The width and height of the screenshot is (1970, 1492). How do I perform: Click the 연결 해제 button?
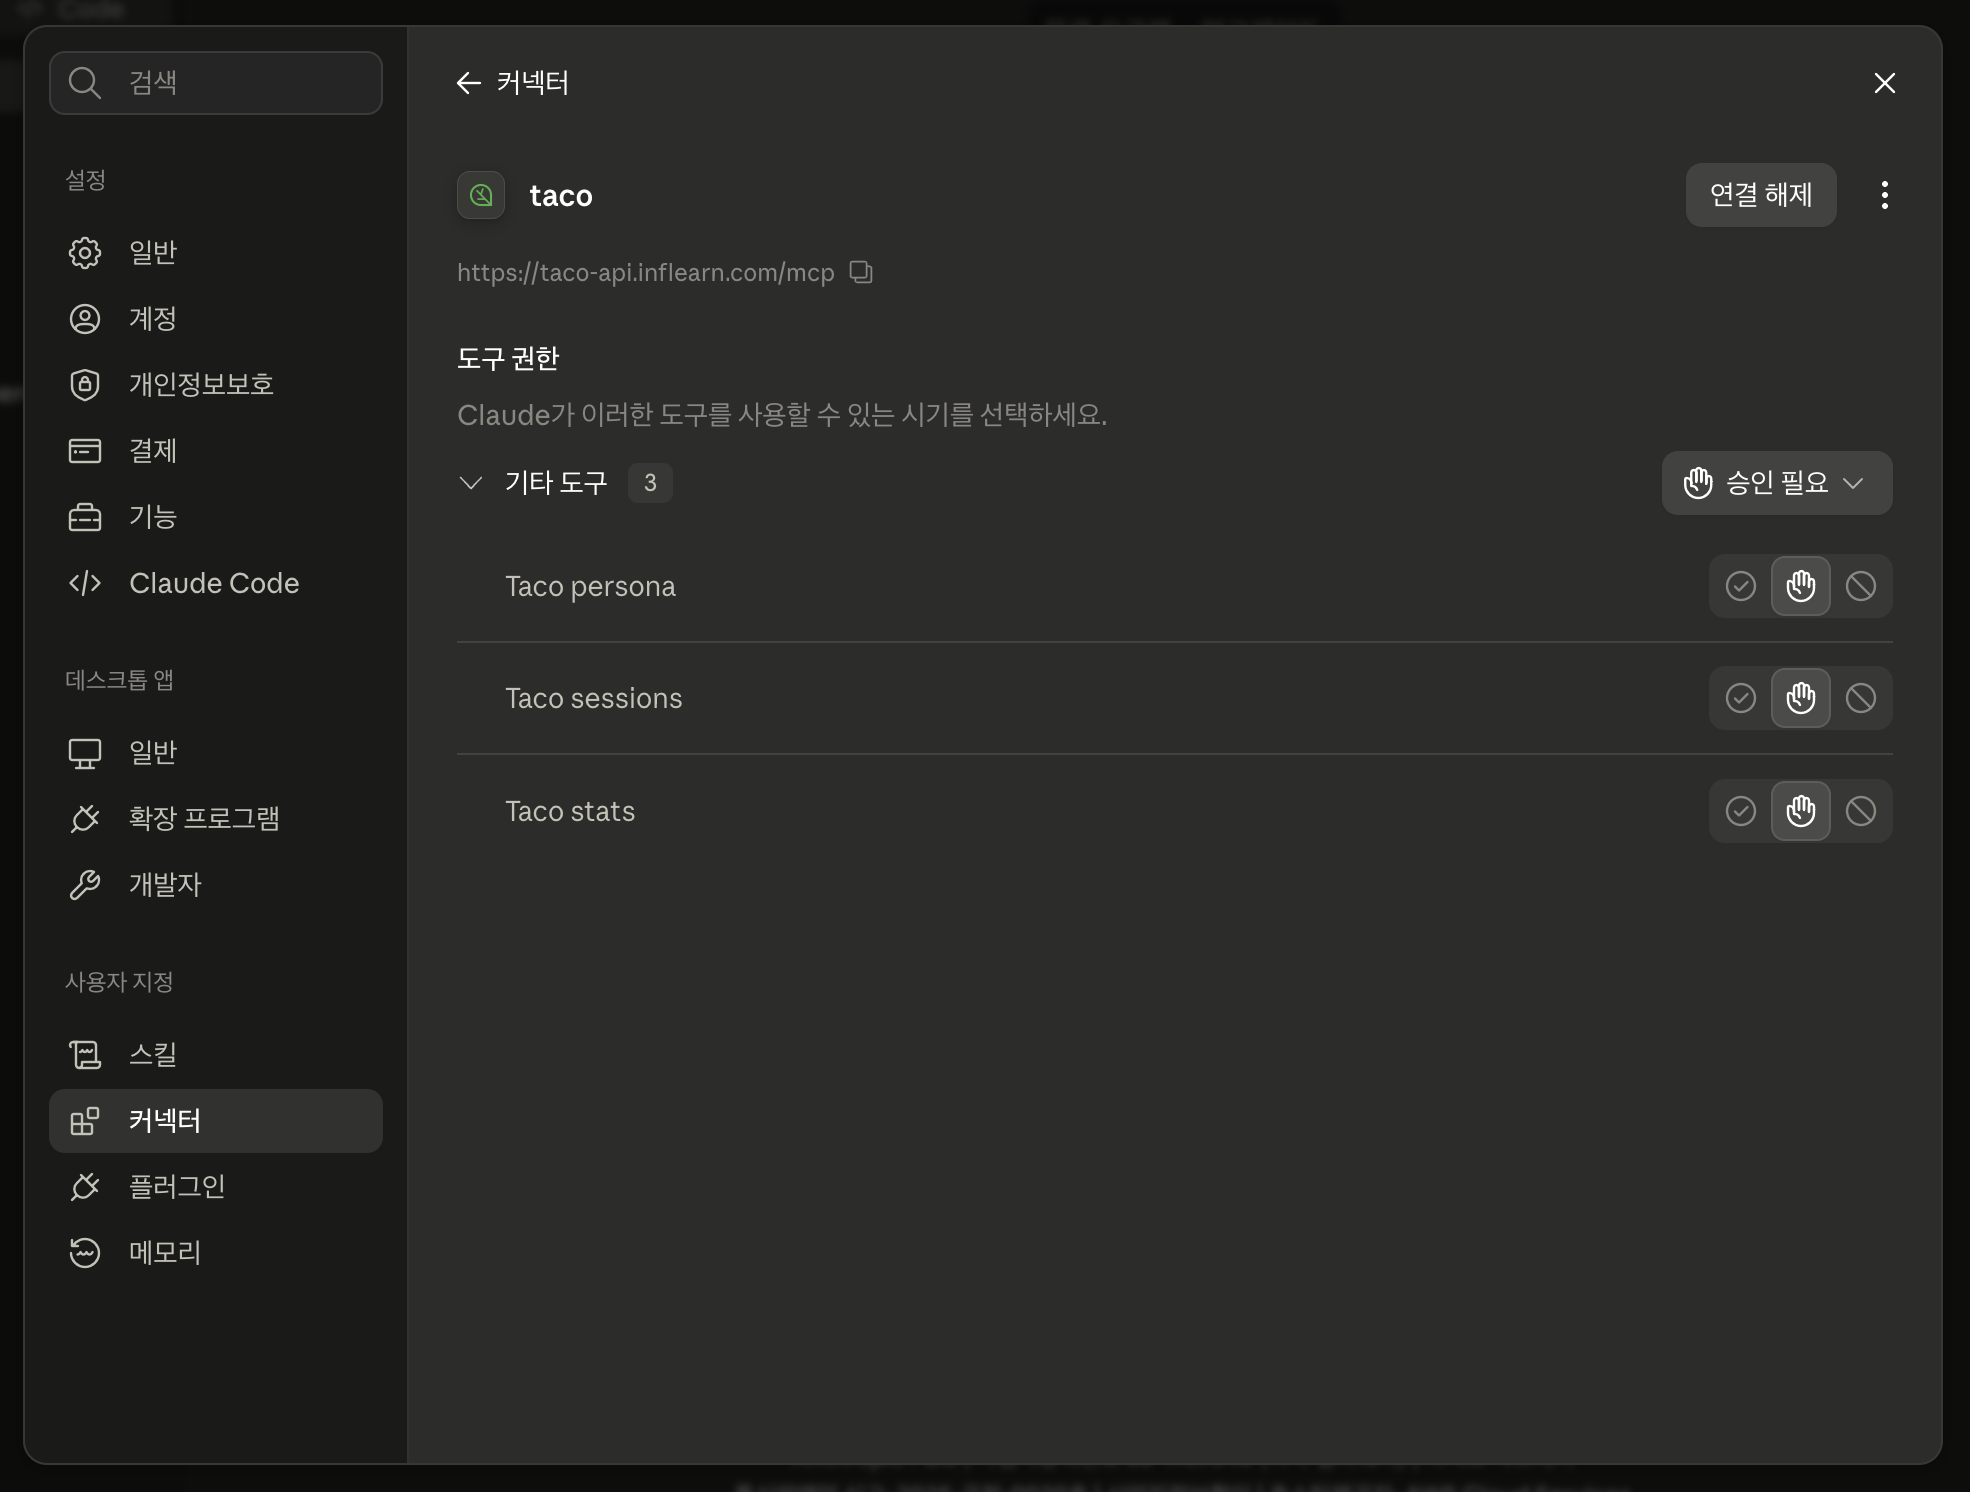click(x=1761, y=195)
